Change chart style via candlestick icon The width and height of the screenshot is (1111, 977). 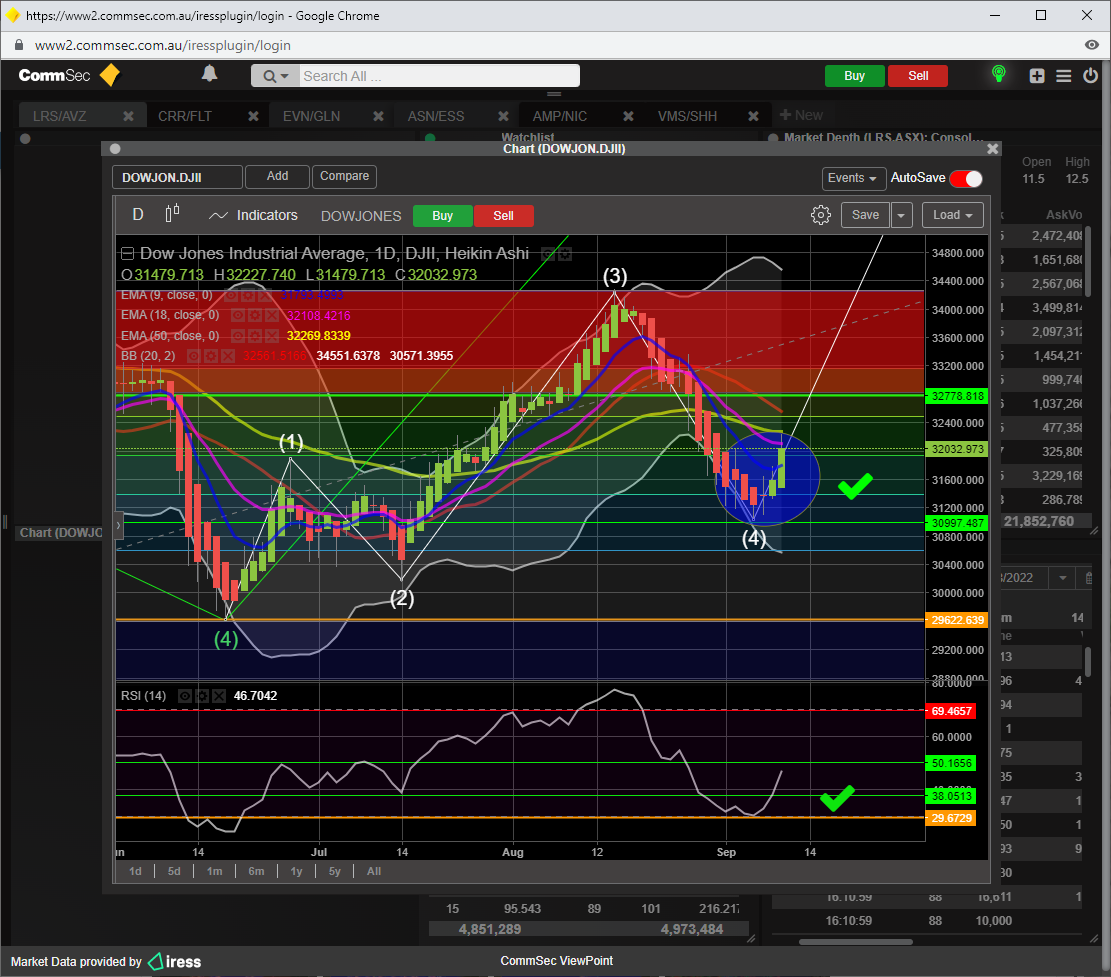[x=172, y=214]
